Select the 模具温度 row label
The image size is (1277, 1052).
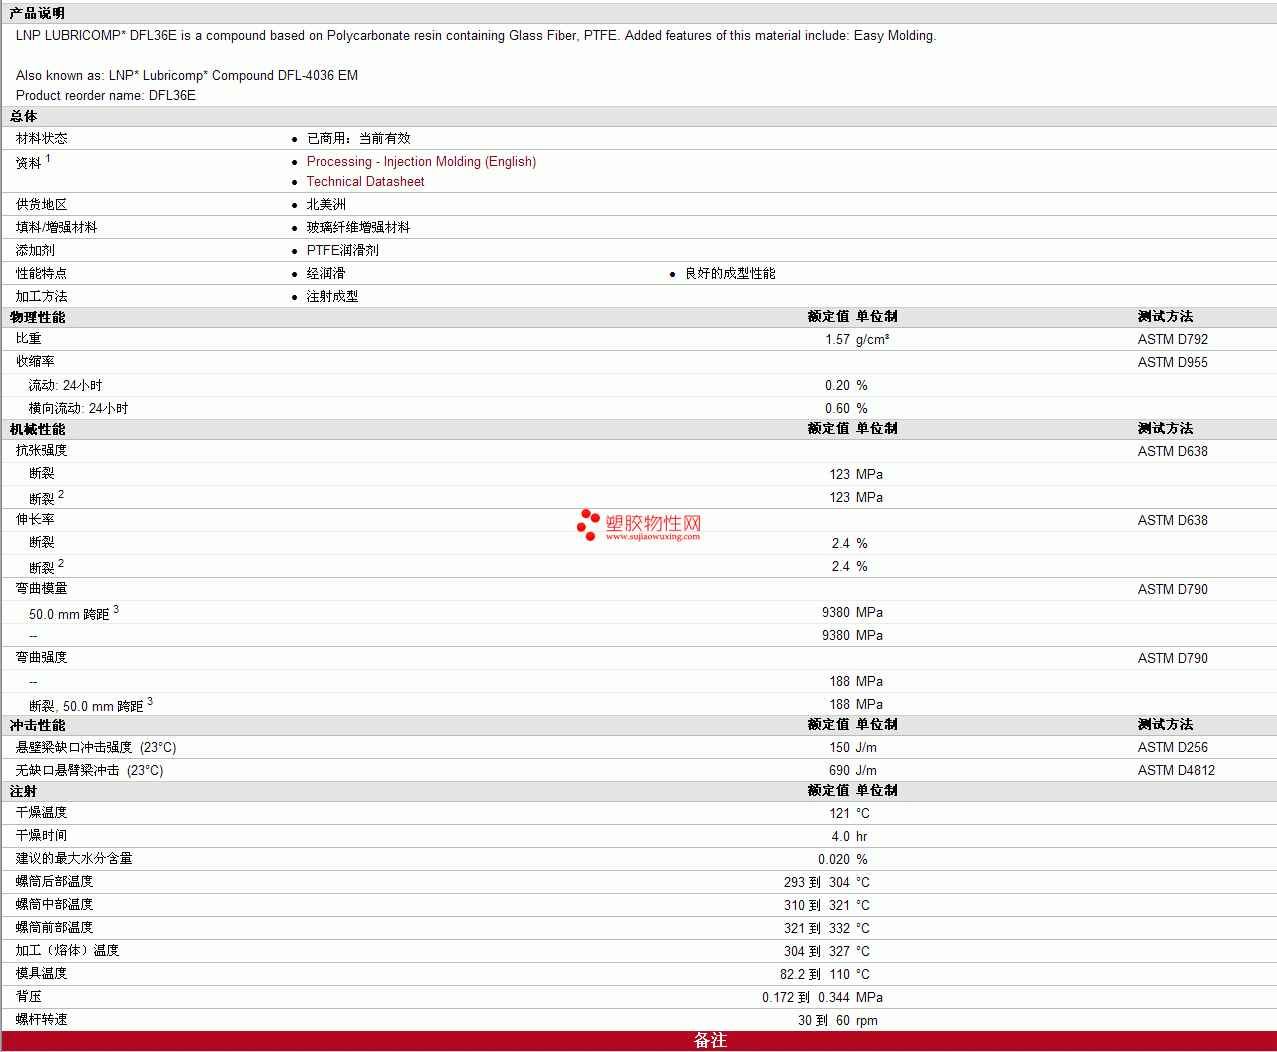click(x=41, y=974)
